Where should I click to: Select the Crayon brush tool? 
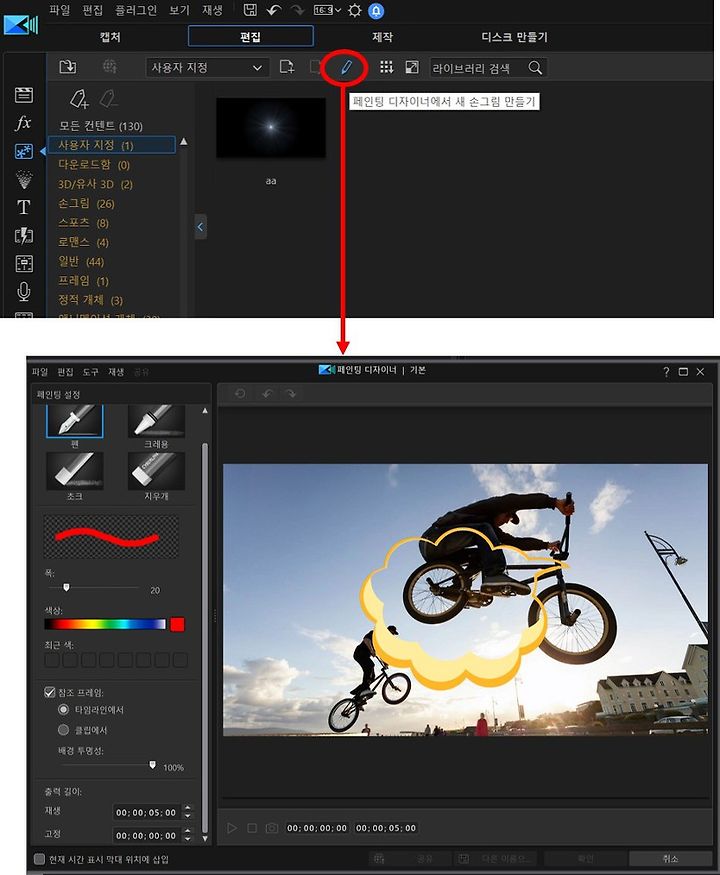click(156, 422)
